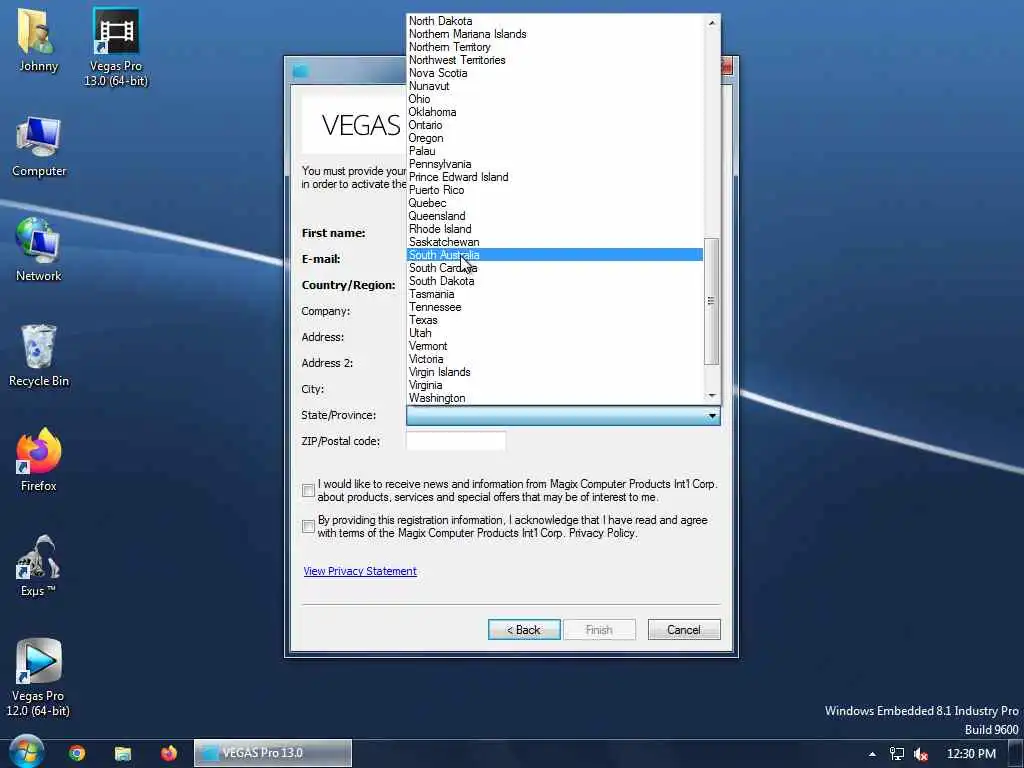Select Virgin Islands from the list
1024x768 pixels.
coord(554,372)
